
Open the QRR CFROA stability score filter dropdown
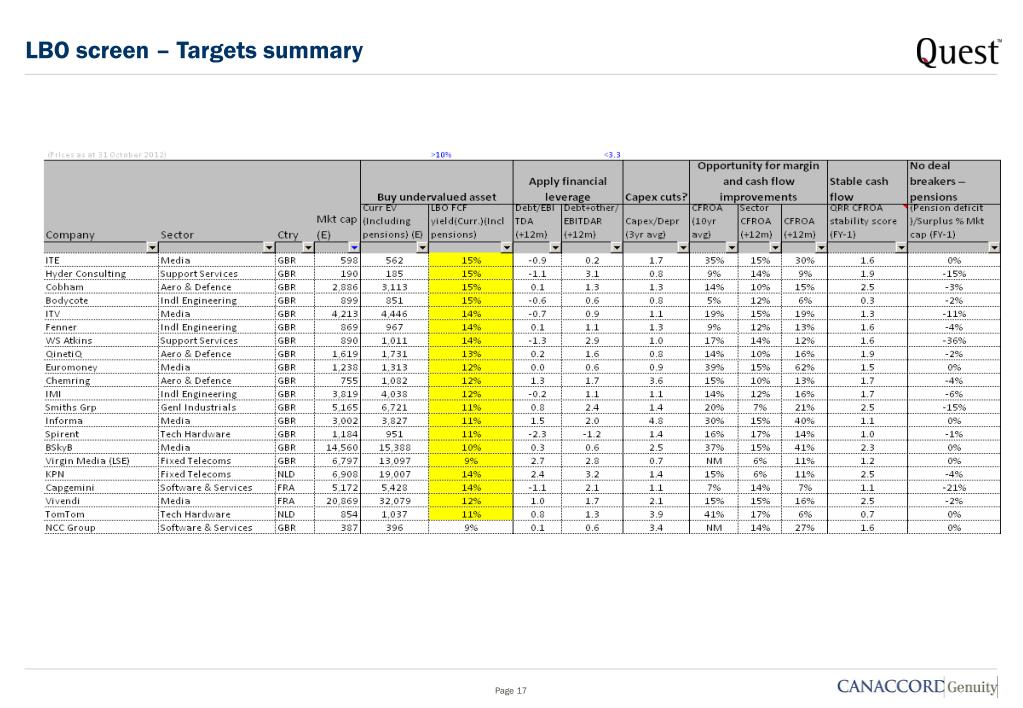coord(901,247)
